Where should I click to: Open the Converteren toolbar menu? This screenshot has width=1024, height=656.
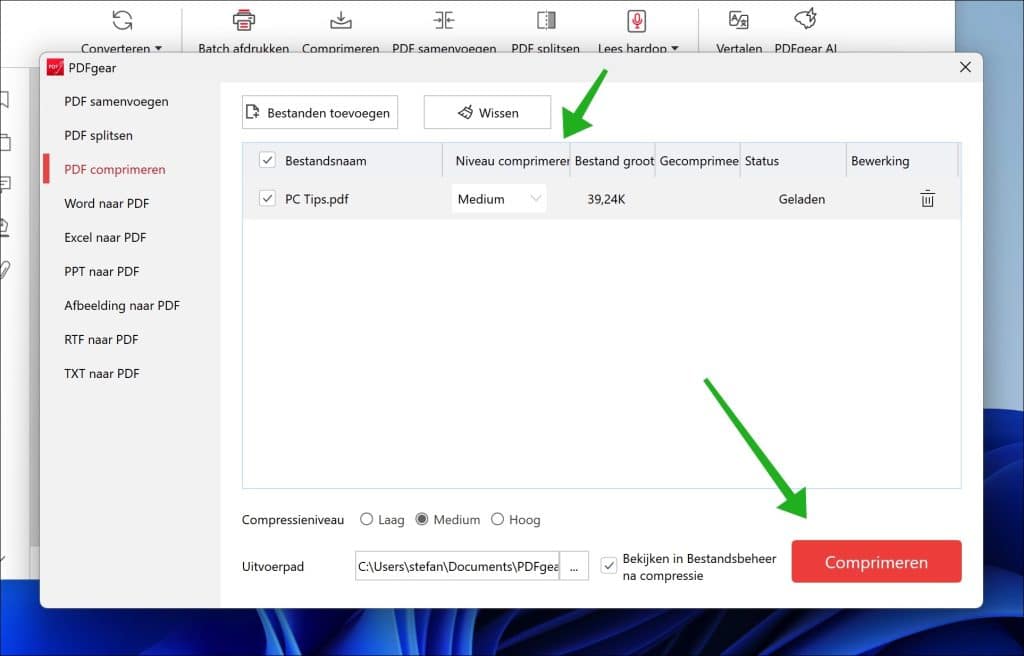pyautogui.click(x=121, y=29)
